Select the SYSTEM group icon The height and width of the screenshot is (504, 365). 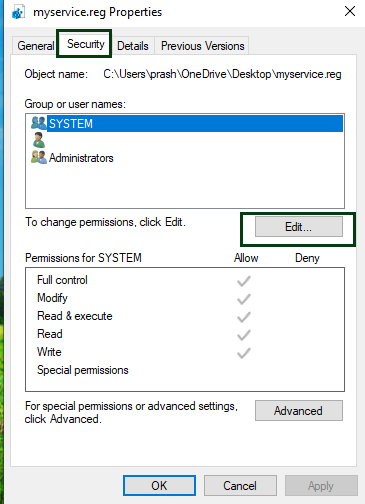[x=39, y=123]
